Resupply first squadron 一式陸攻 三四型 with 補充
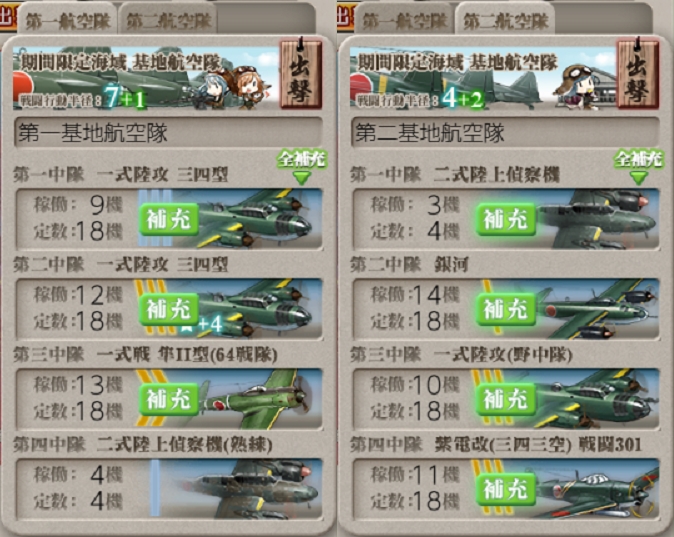Image resolution: width=674 pixels, height=537 pixels. (169, 219)
